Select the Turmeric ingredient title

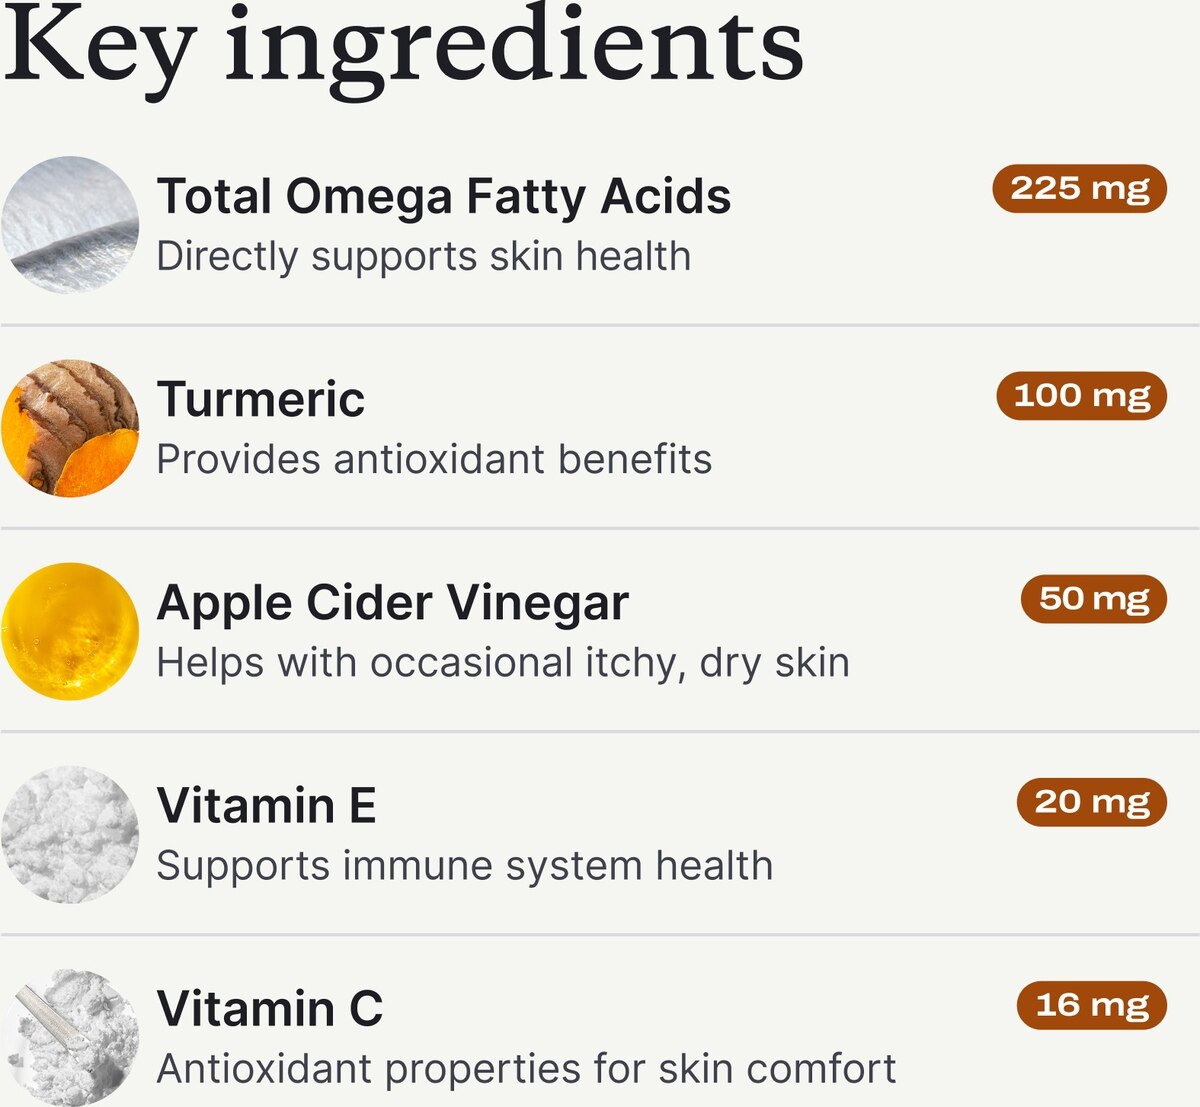point(261,399)
